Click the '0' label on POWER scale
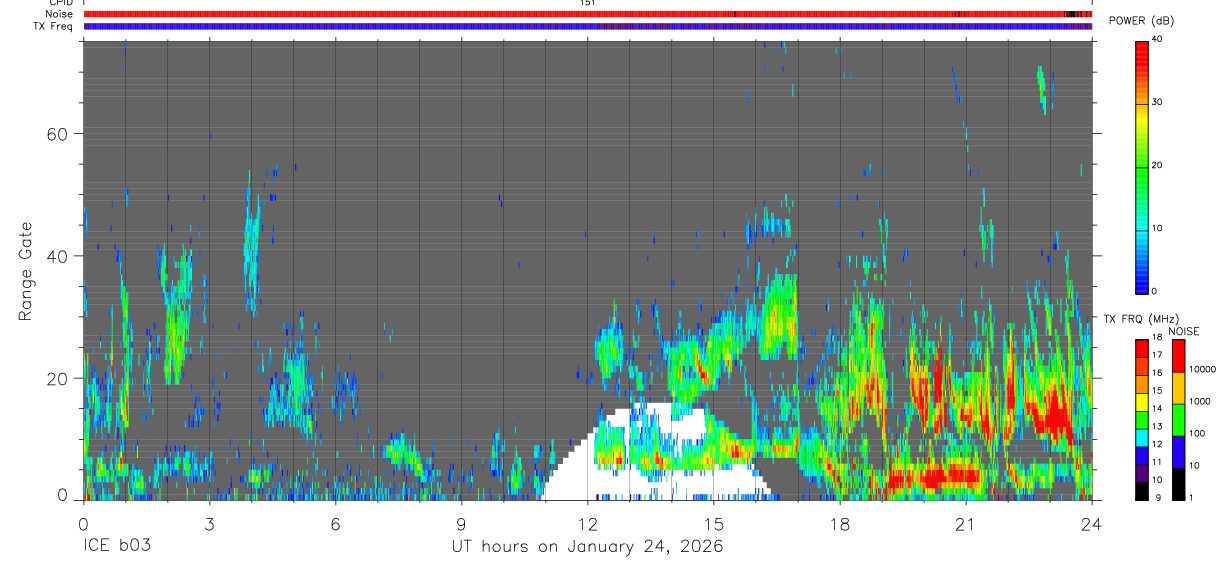 click(1155, 291)
